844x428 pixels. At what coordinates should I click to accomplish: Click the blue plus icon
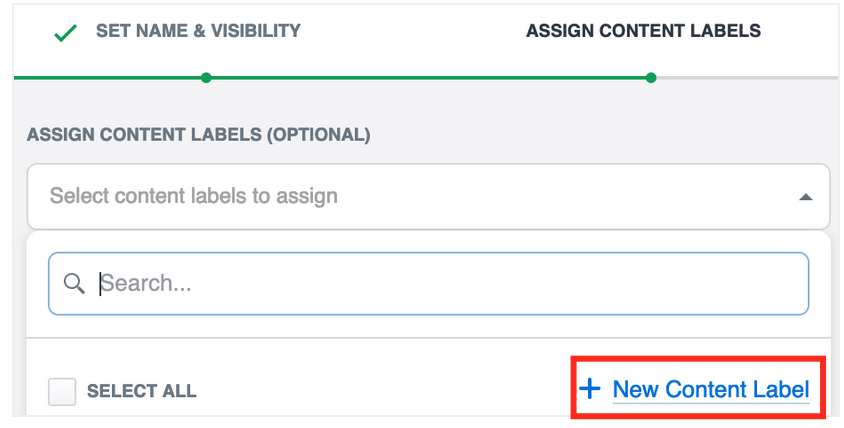pyautogui.click(x=590, y=388)
